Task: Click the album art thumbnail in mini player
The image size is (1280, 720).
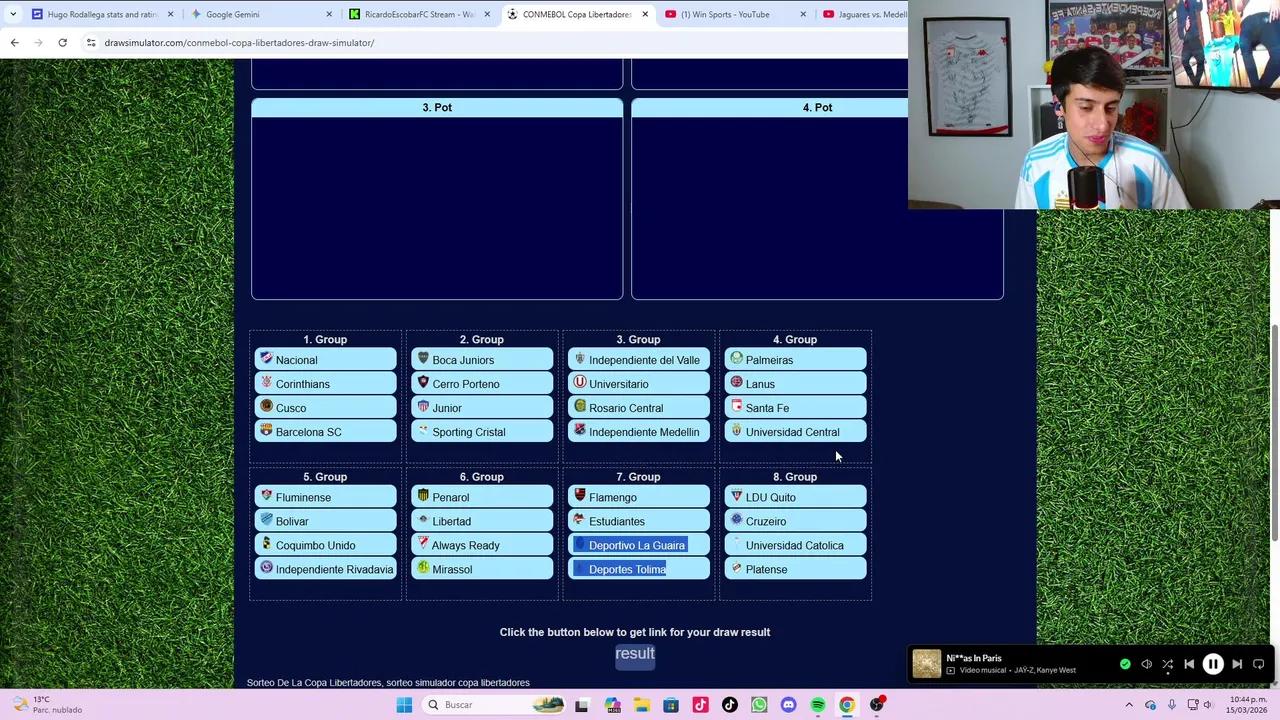Action: [x=927, y=664]
